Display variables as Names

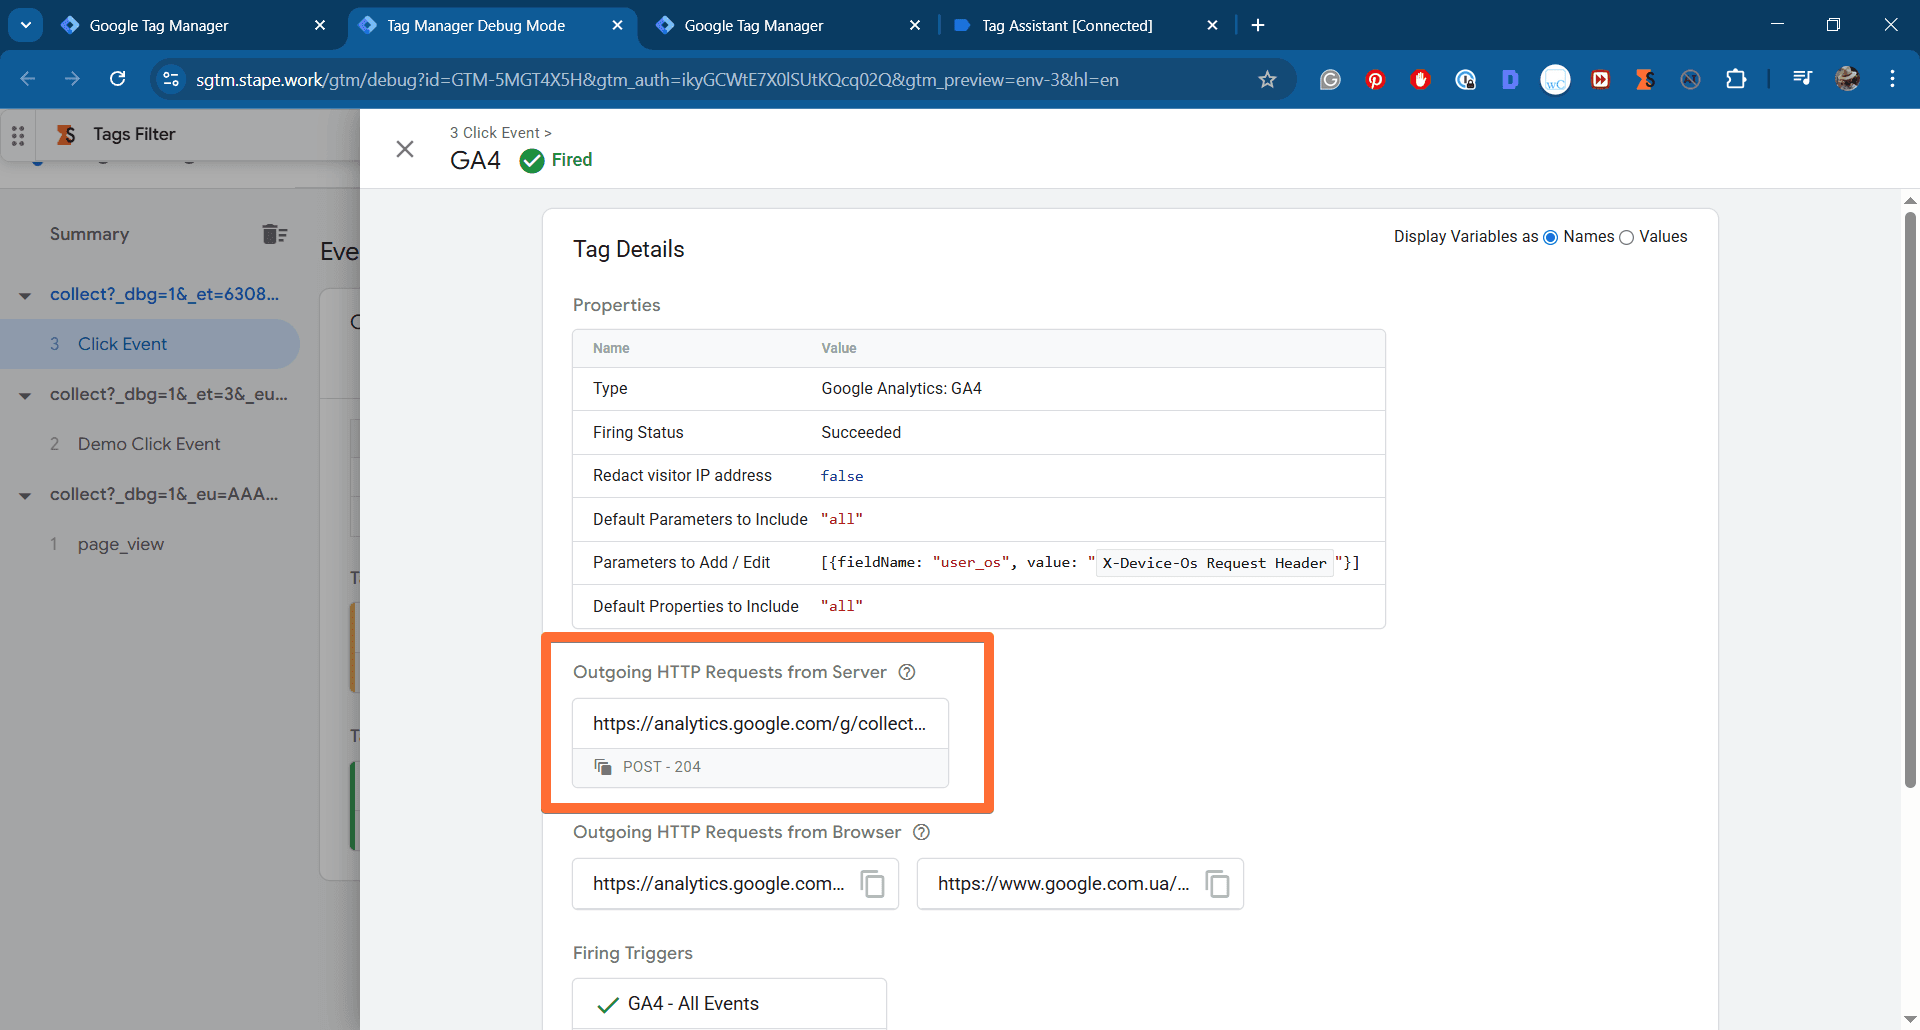1551,237
